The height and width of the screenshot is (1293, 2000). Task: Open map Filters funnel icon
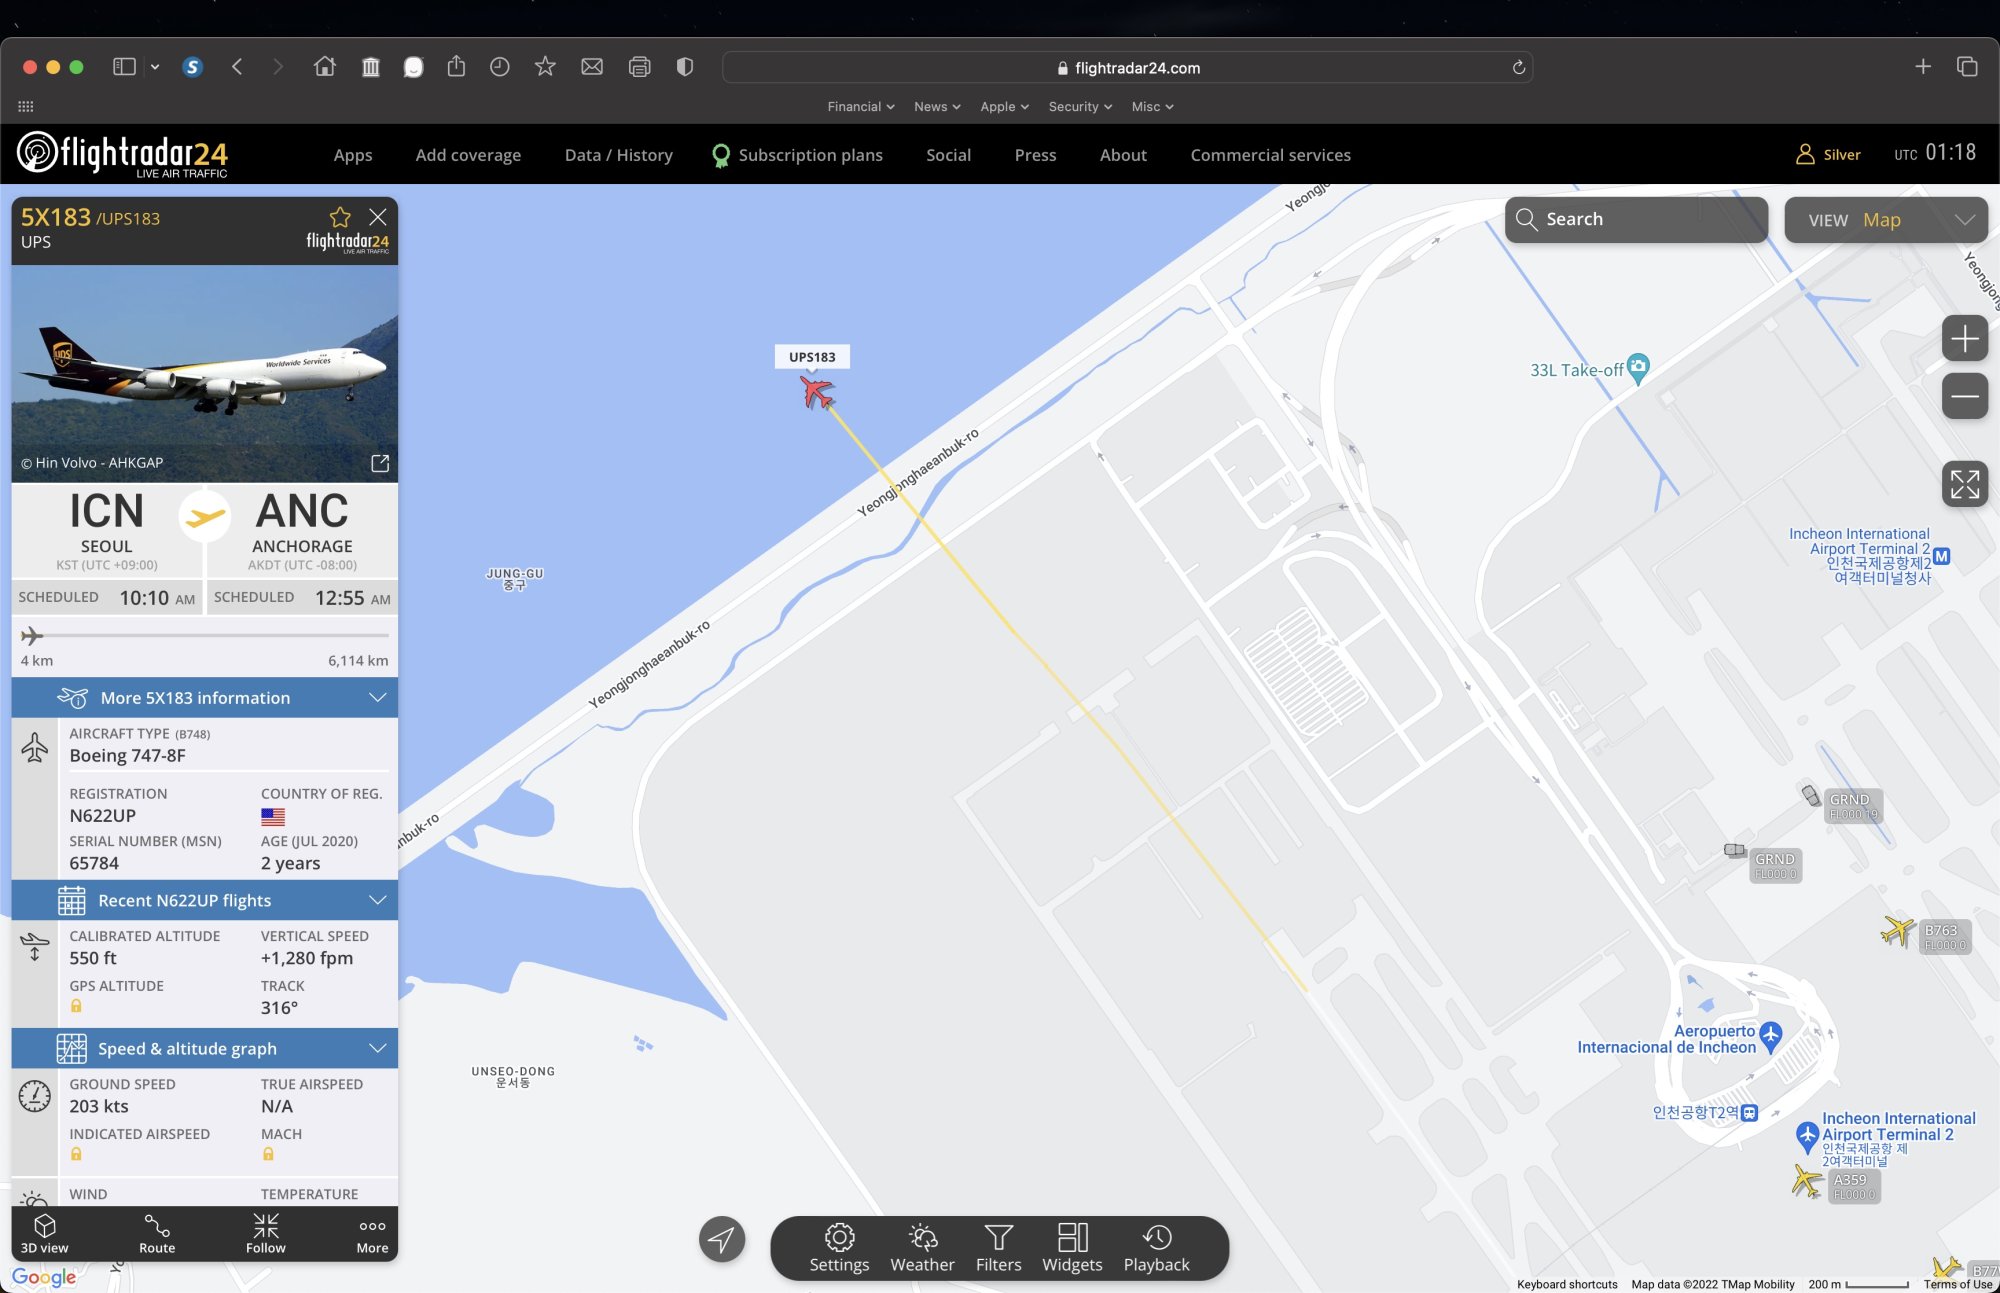(x=998, y=1238)
